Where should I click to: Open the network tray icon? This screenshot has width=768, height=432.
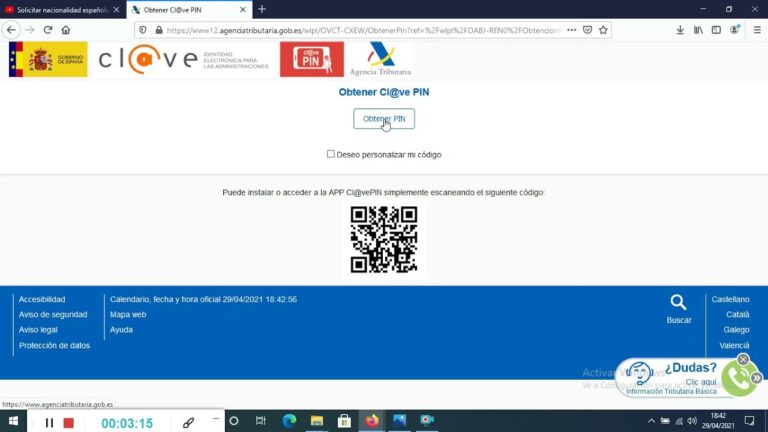tap(679, 421)
